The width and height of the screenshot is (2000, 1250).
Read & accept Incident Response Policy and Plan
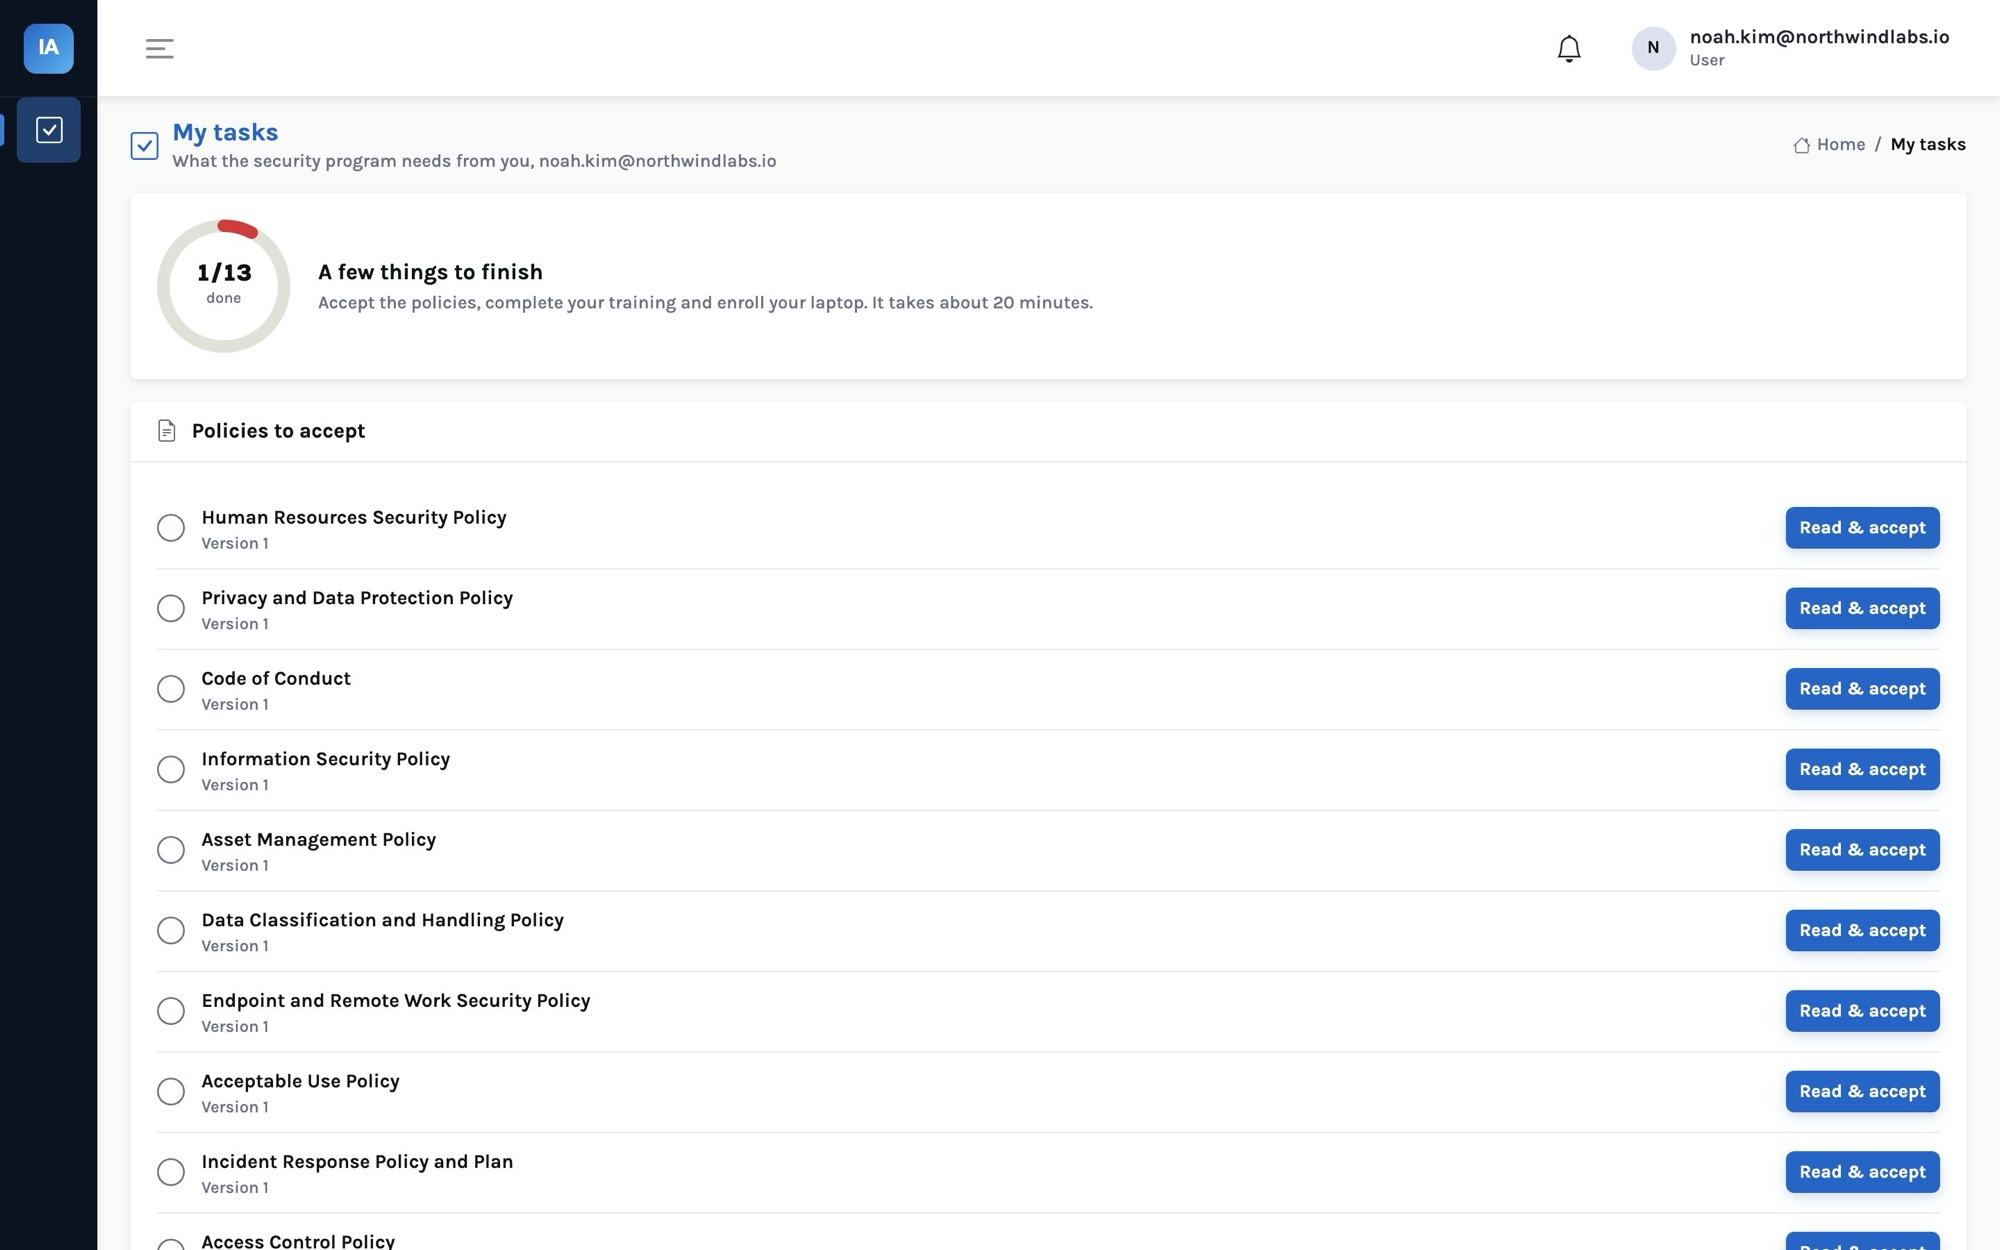tap(1862, 1172)
